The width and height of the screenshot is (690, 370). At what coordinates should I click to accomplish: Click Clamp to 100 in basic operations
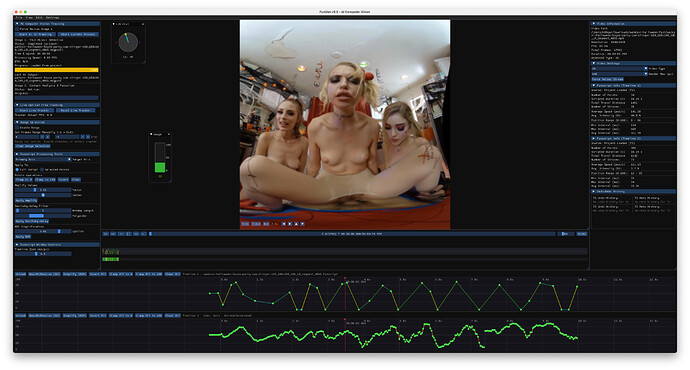[45, 180]
